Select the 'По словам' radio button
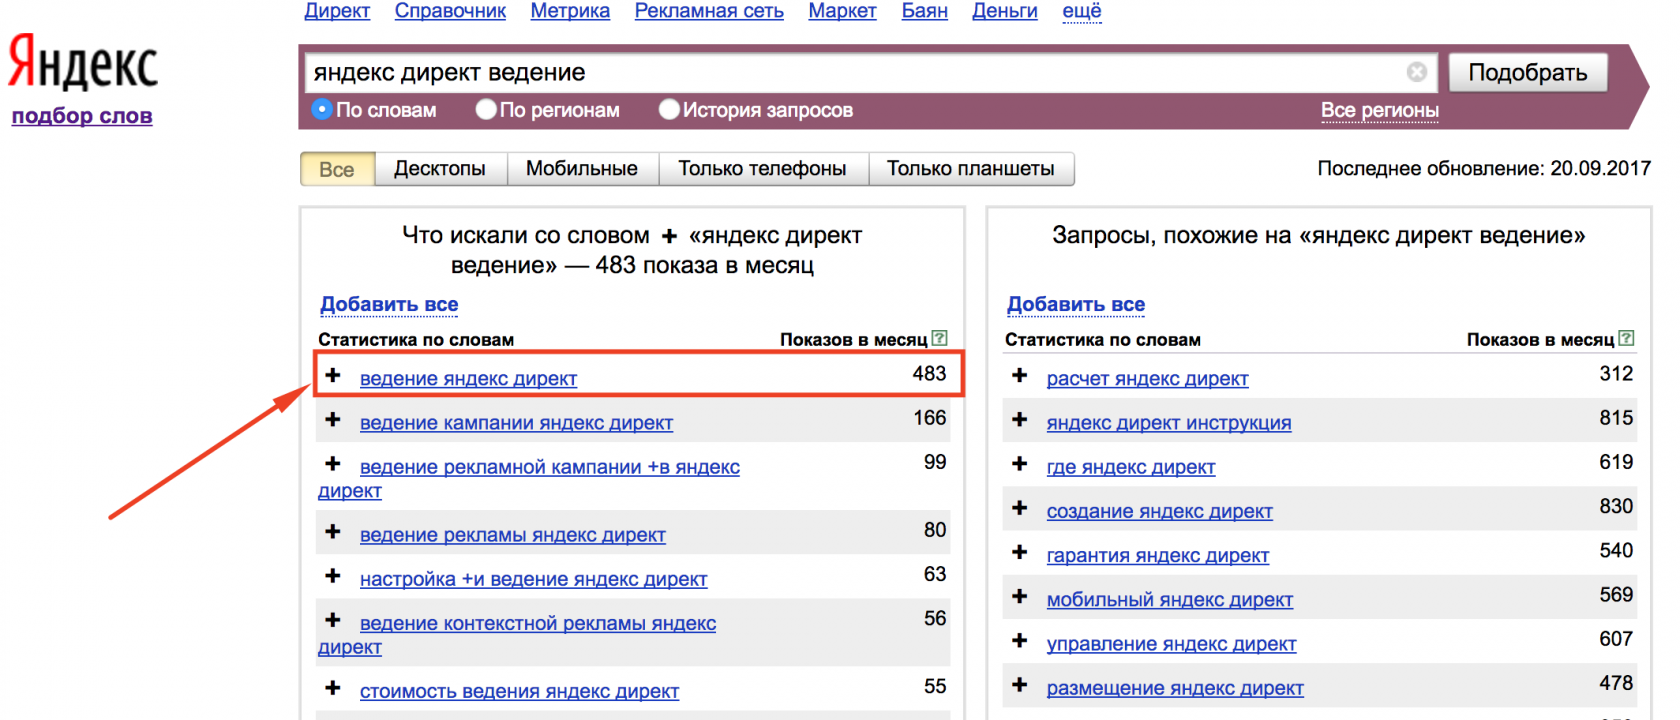Image resolution: width=1680 pixels, height=720 pixels. pos(322,109)
